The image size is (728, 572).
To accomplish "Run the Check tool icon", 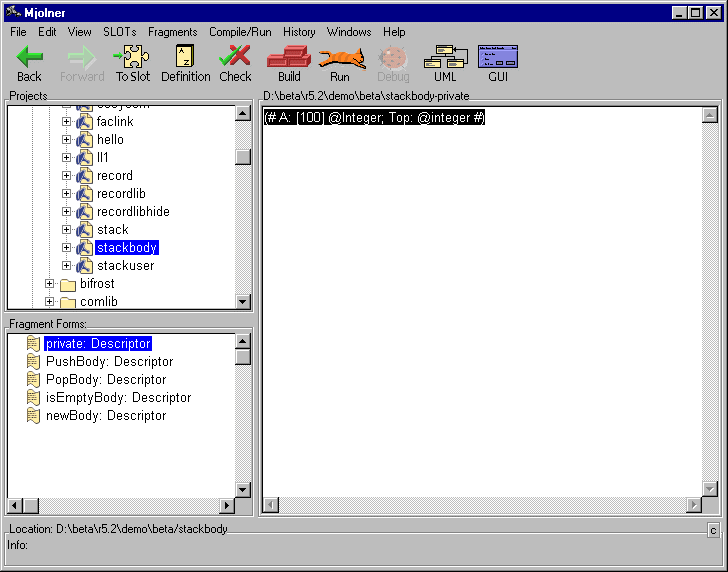I will (235, 59).
